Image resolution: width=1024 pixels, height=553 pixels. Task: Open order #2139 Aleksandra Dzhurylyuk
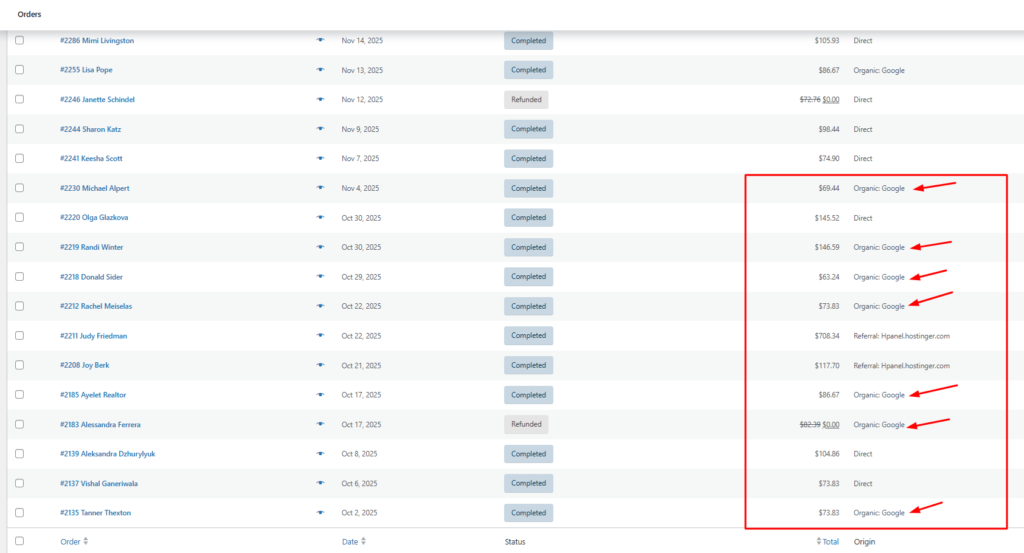click(x=108, y=454)
